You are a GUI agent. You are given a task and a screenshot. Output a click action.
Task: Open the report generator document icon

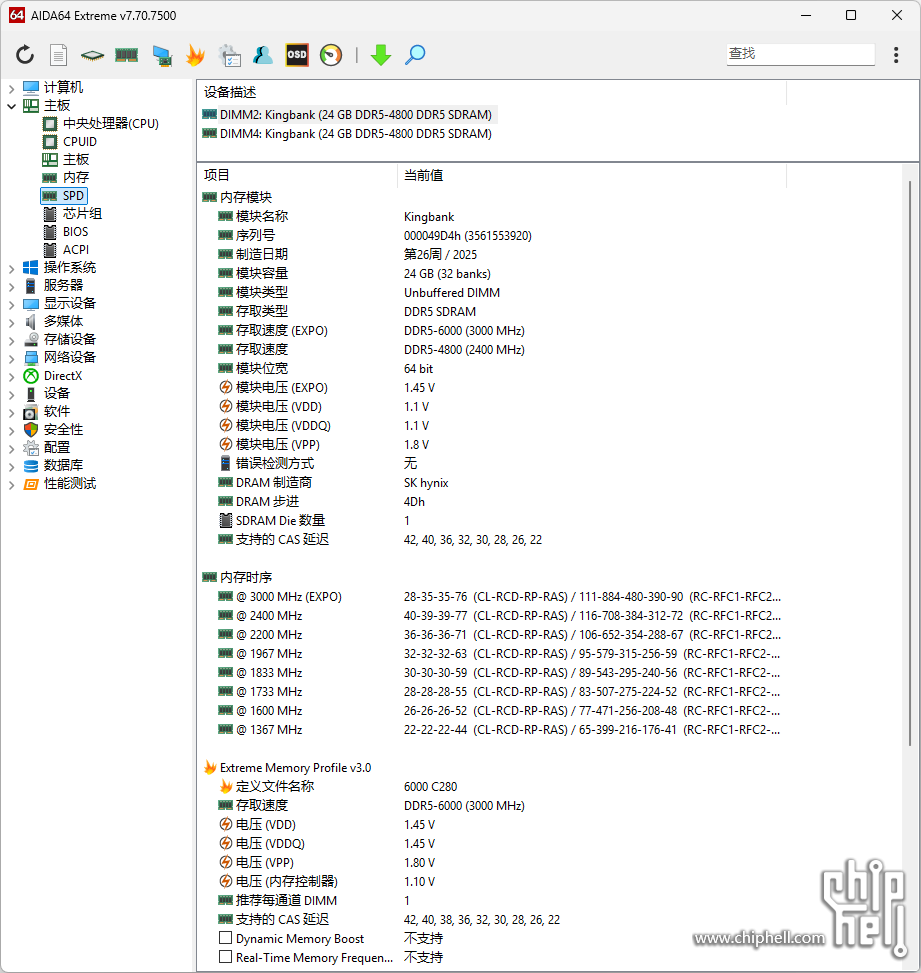coord(58,55)
